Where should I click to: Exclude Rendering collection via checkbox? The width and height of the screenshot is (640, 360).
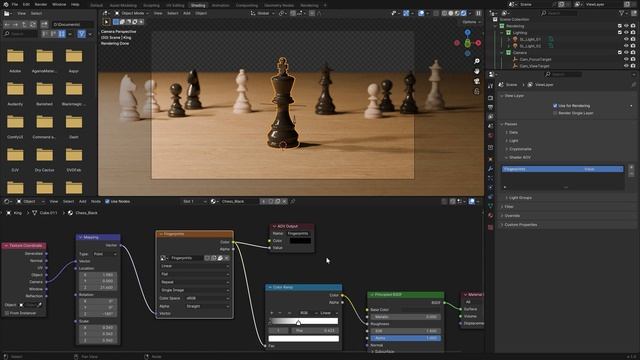click(x=620, y=26)
